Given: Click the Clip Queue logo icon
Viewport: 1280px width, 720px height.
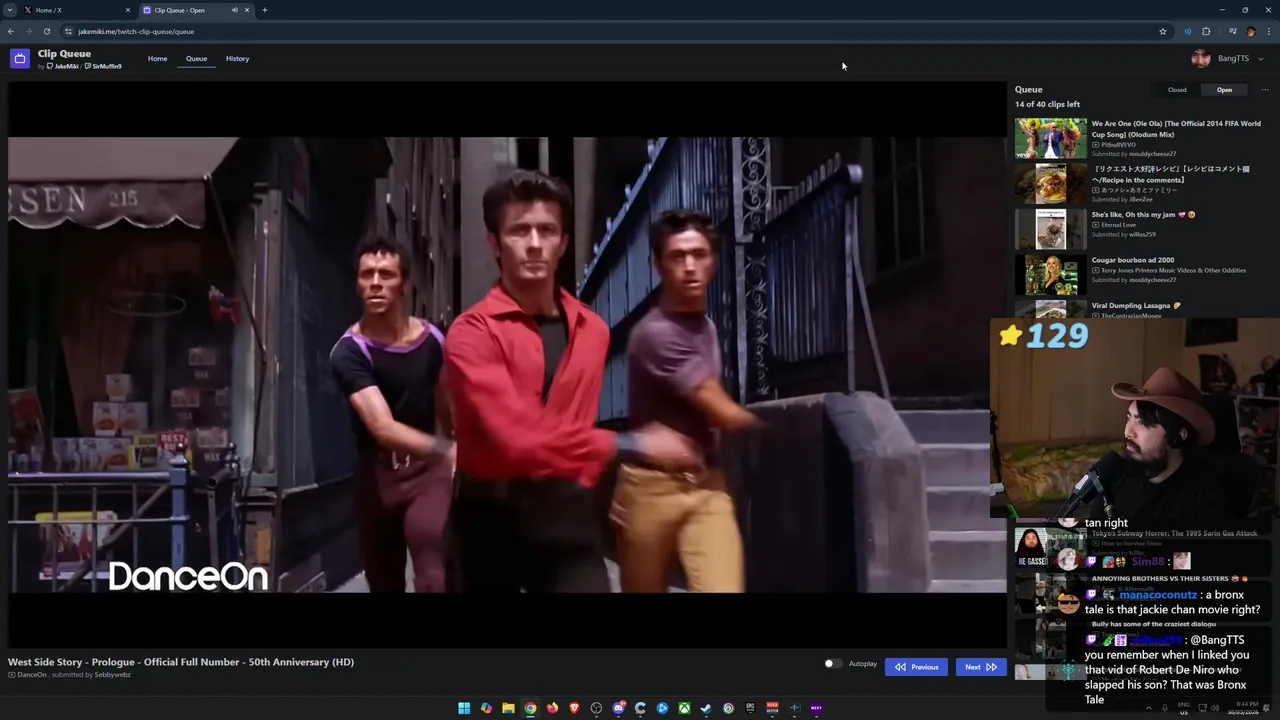Looking at the screenshot, I should tap(20, 59).
